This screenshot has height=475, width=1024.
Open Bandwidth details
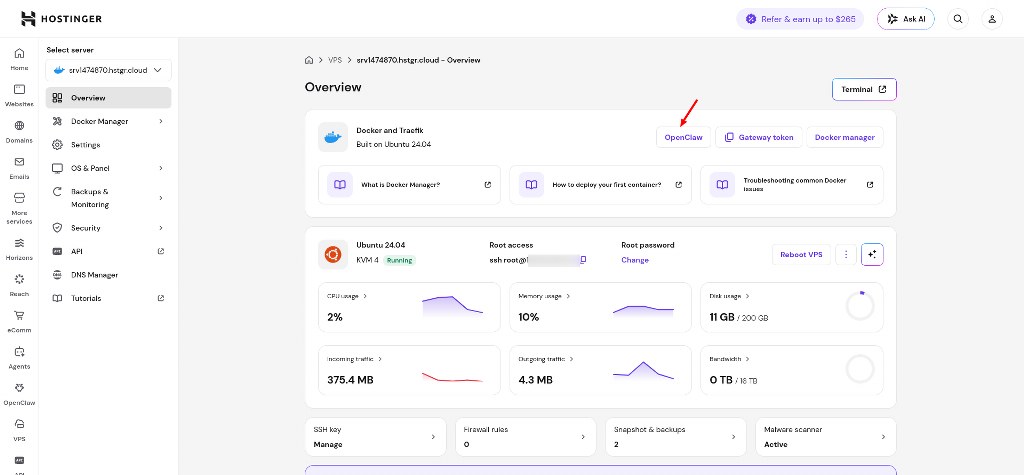pyautogui.click(x=729, y=359)
